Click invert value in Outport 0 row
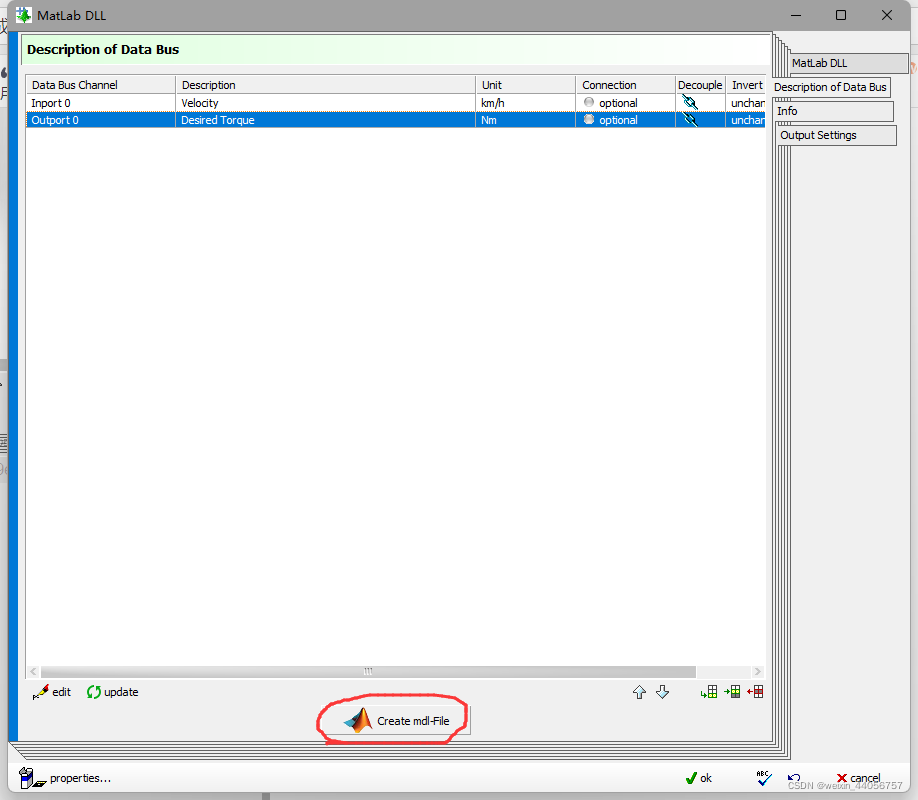The height and width of the screenshot is (800, 918). pos(746,119)
